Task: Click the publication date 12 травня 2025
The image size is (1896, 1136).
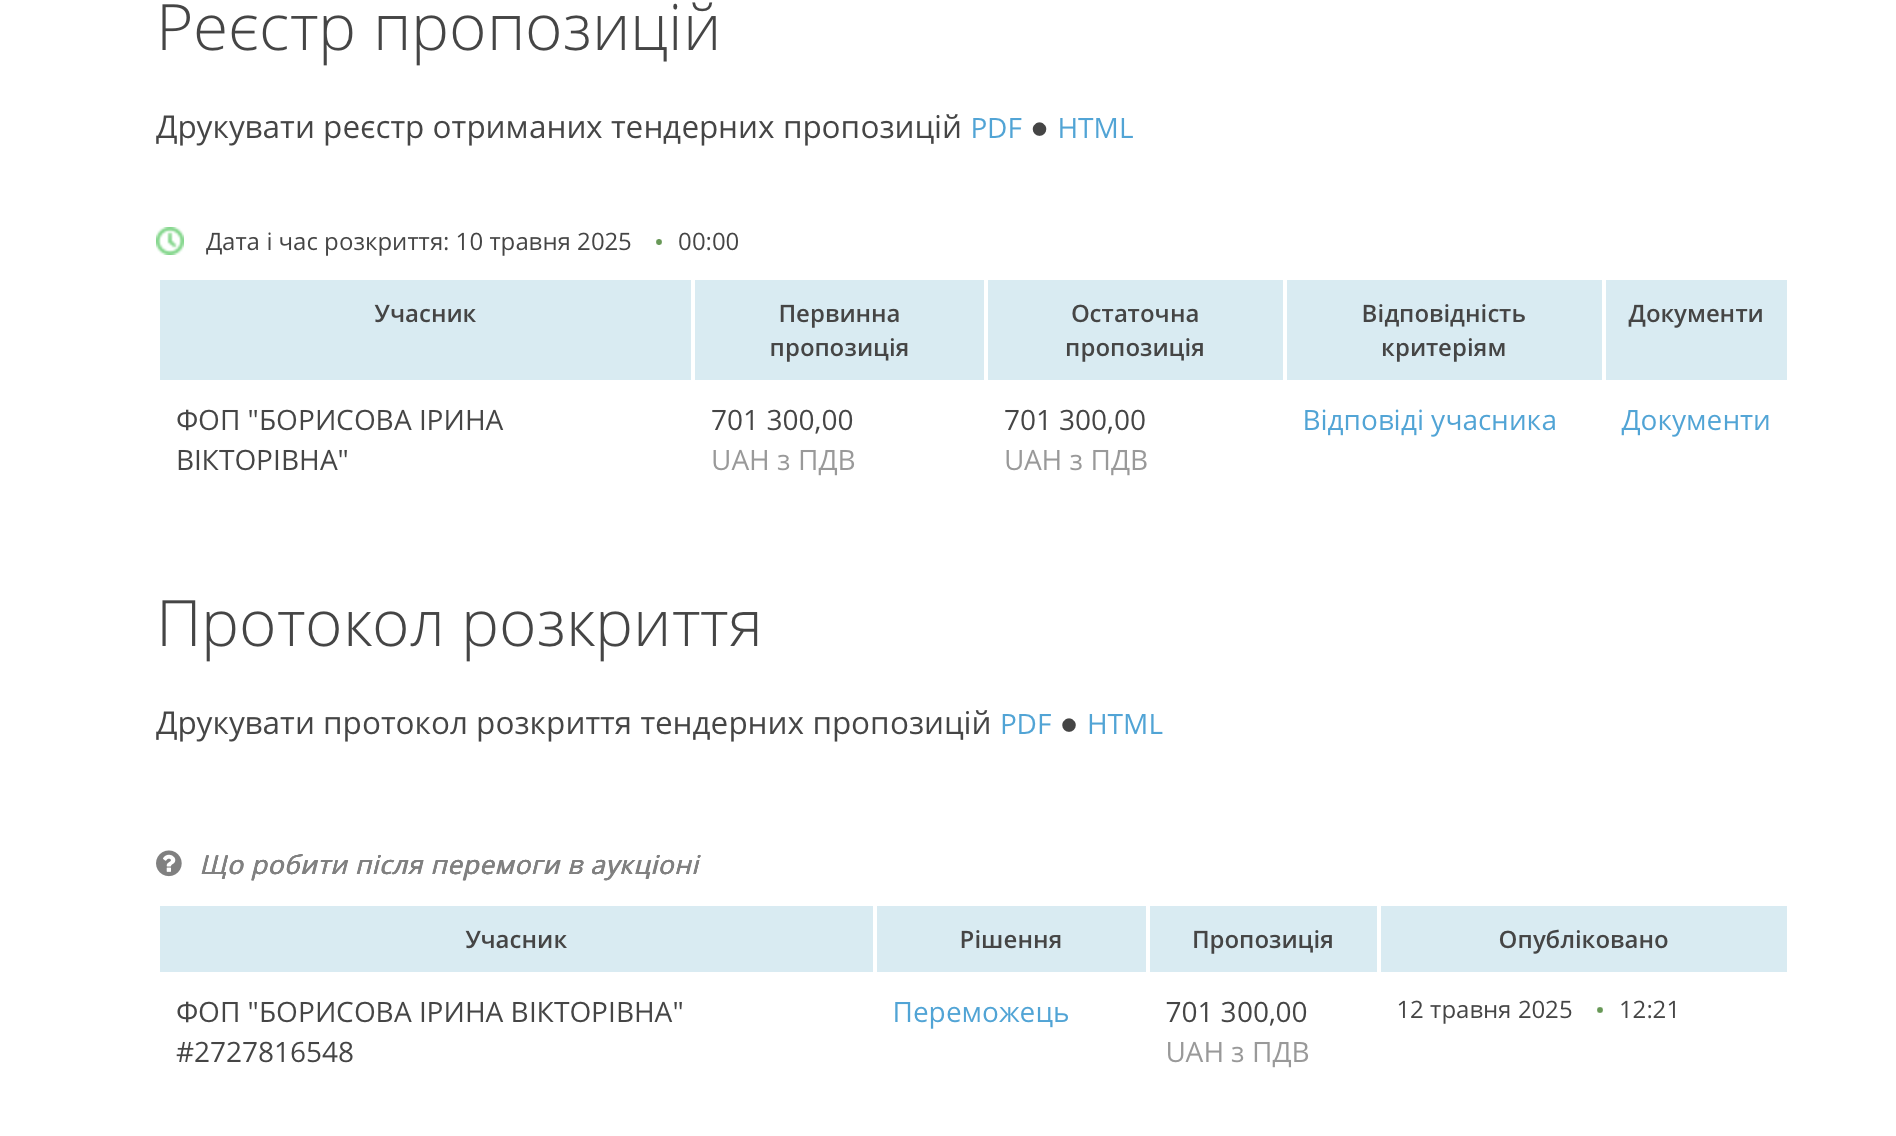Action: click(x=1484, y=1010)
